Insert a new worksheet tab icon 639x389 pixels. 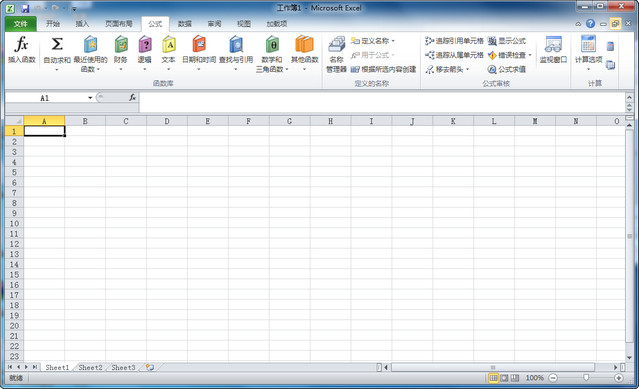point(150,367)
